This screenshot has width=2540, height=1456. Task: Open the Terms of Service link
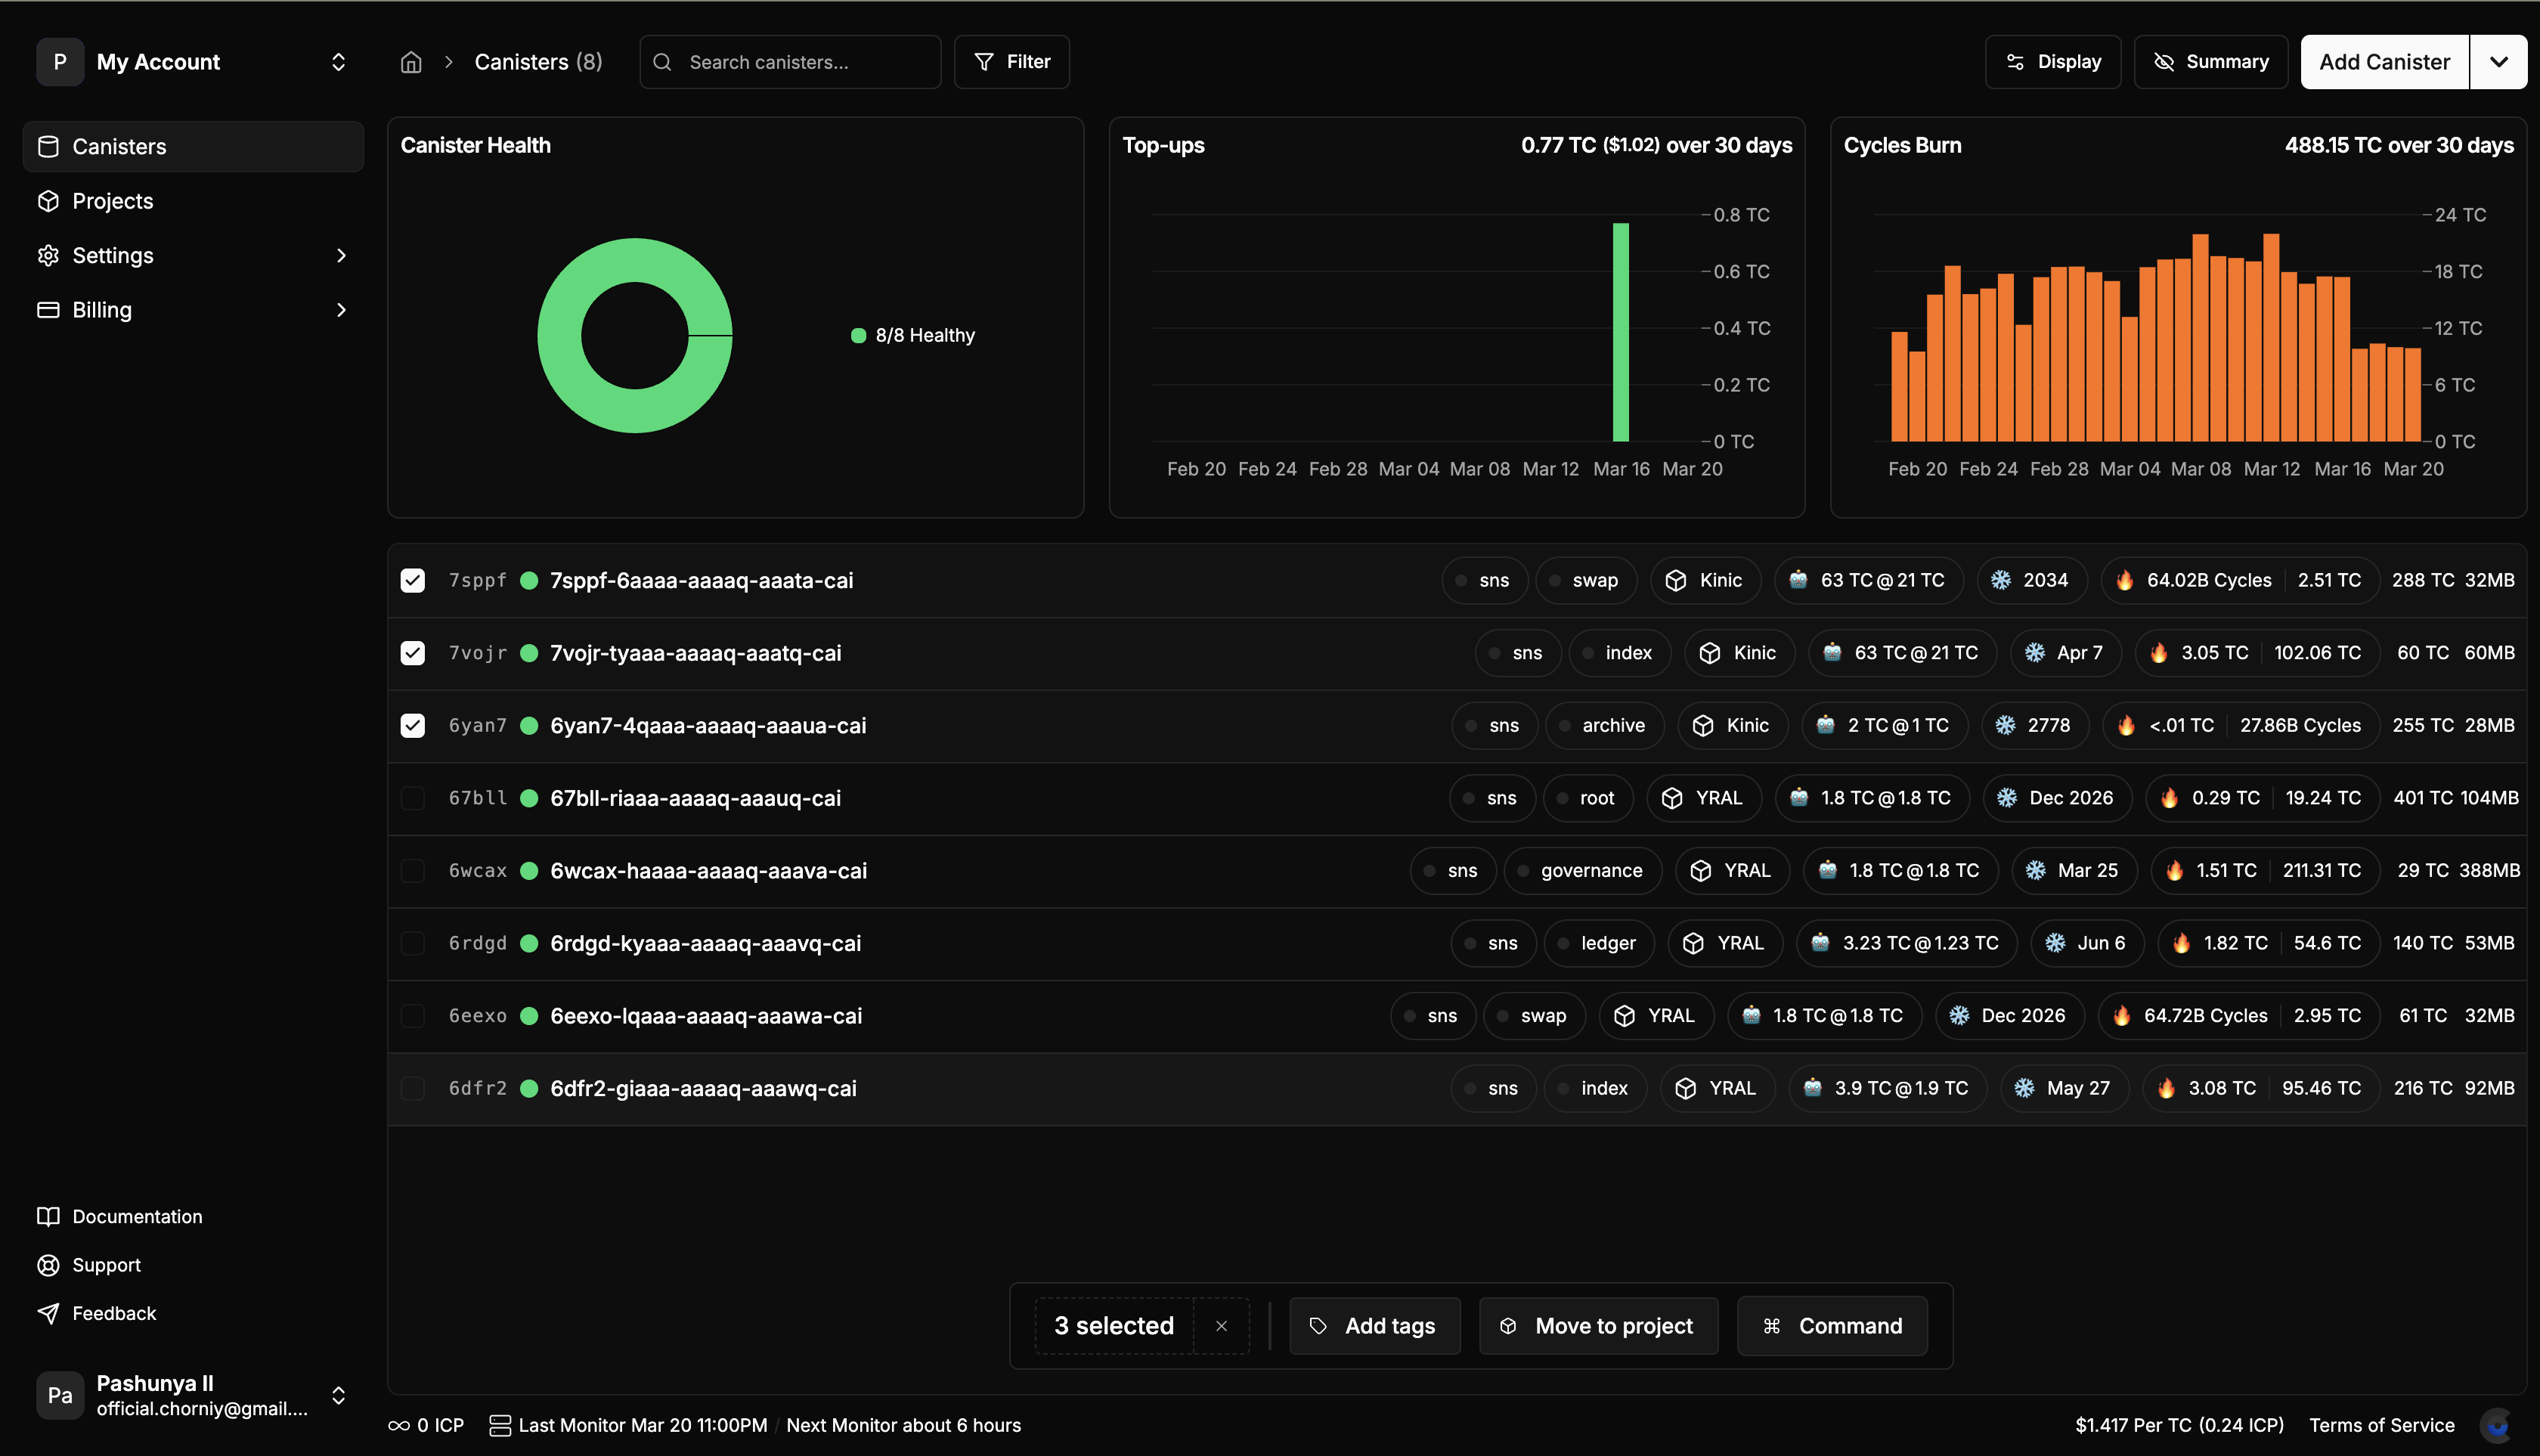point(2381,1425)
